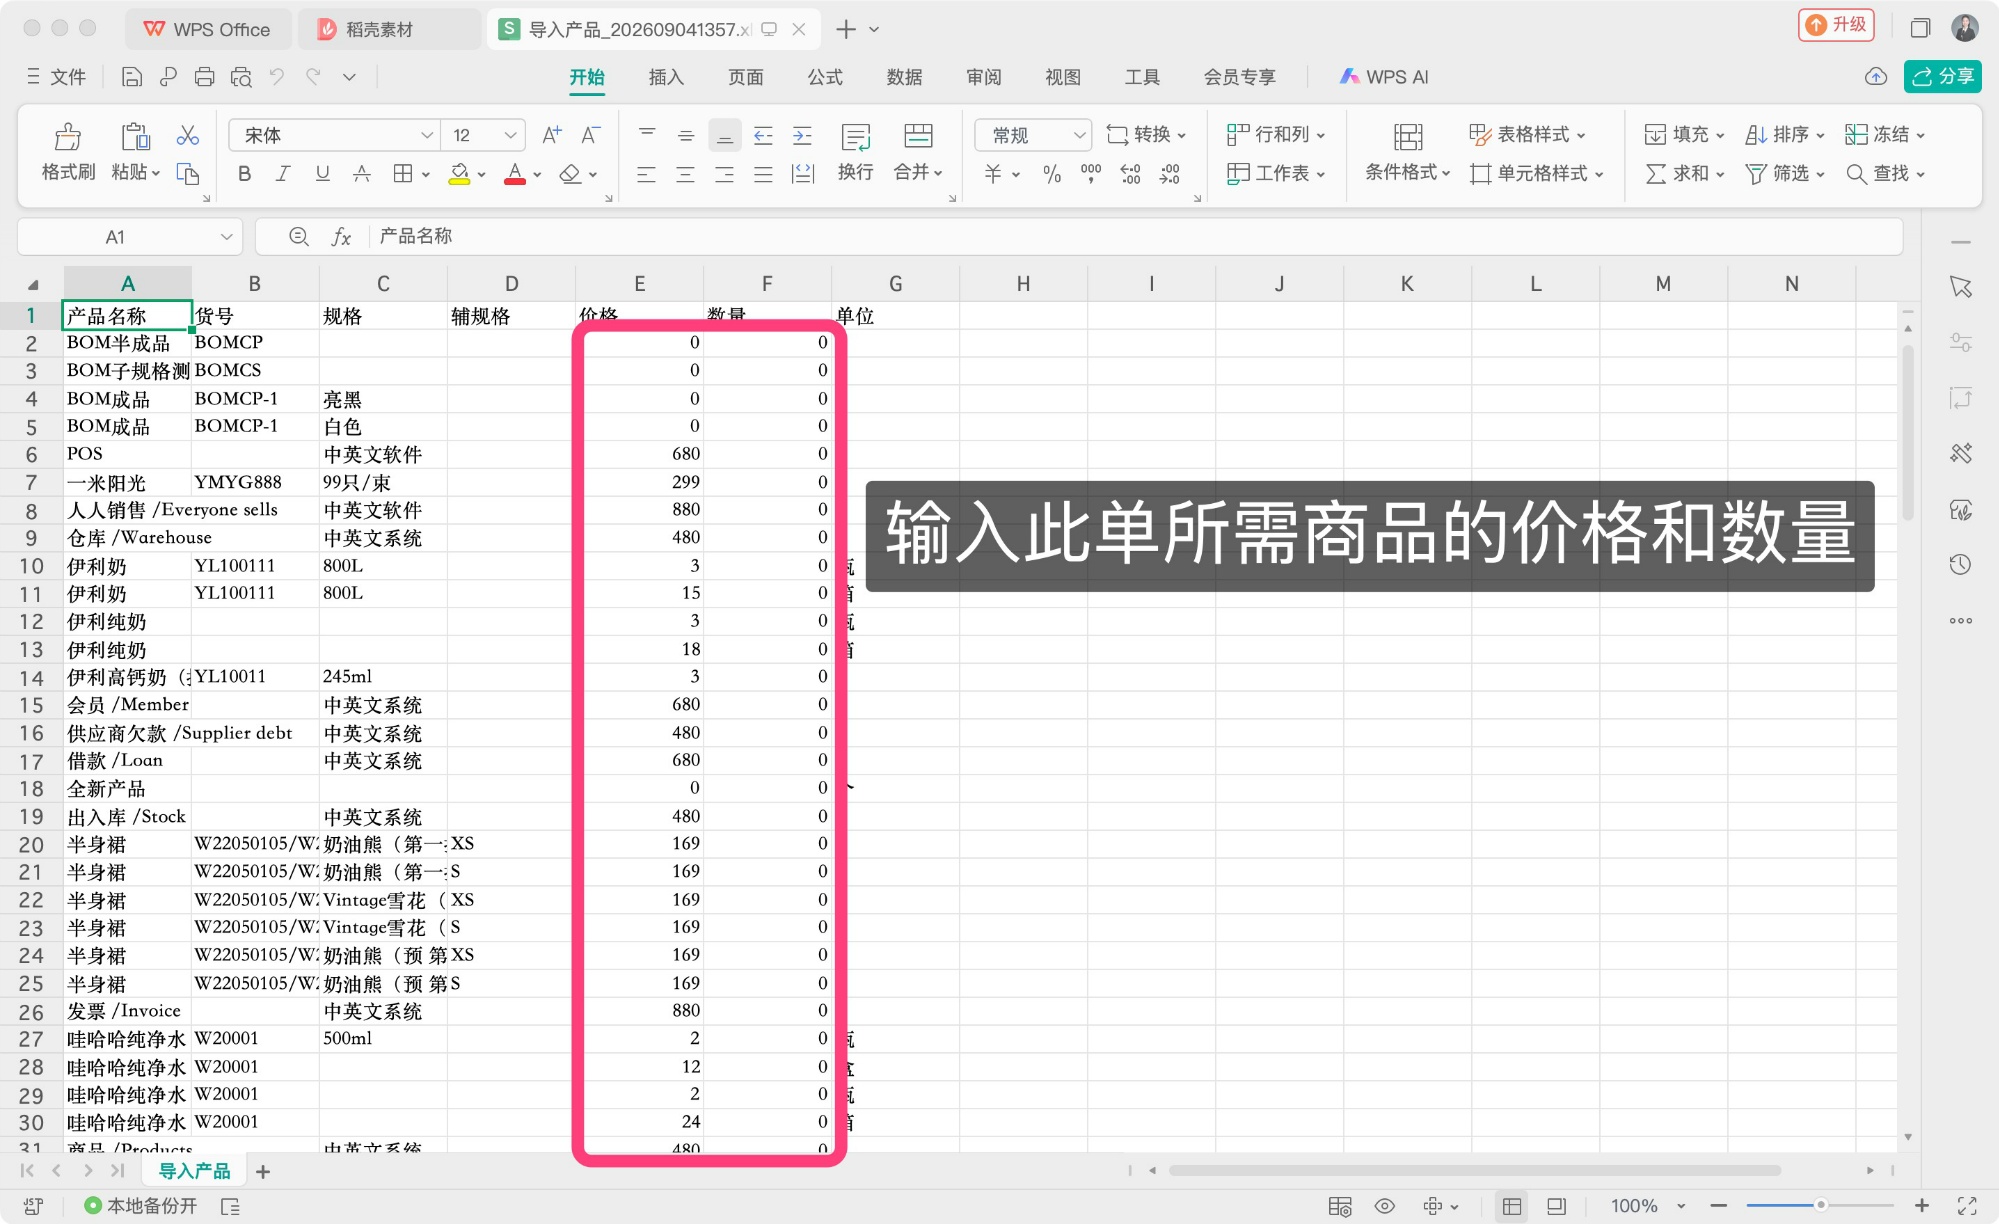This screenshot has height=1224, width=1999.
Task: Open the 文件 (File) menu
Action: [57, 77]
